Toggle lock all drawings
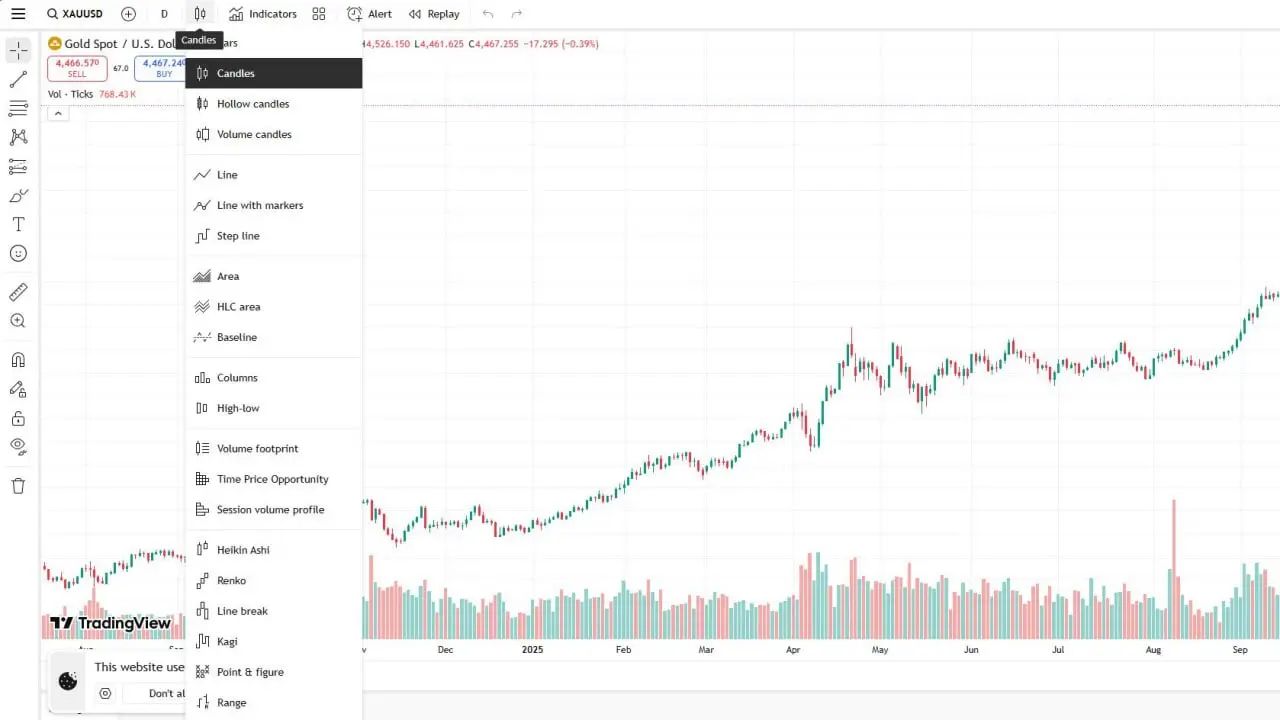 [x=18, y=417]
